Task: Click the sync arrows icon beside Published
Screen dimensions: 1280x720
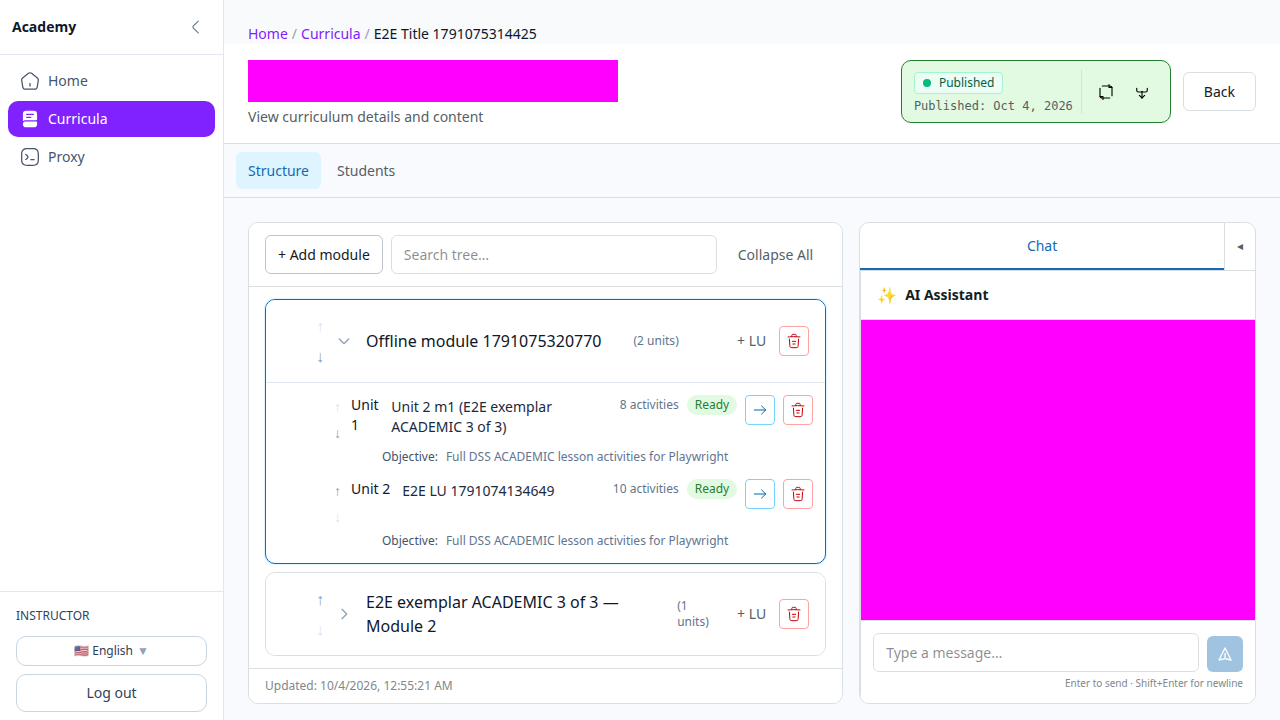Action: coord(1106,92)
